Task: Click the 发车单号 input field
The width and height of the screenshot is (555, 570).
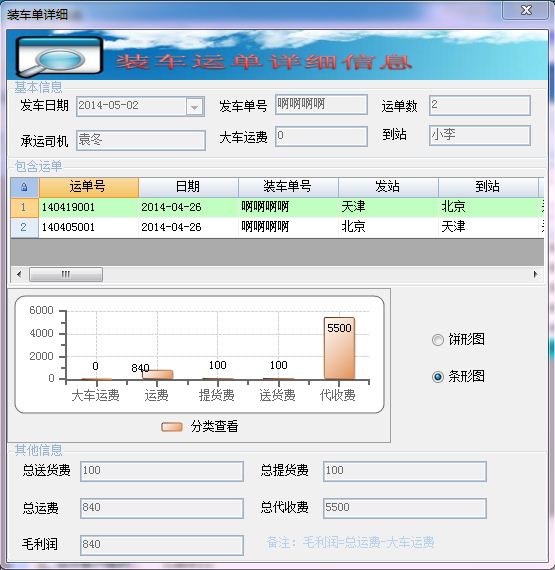Action: pyautogui.click(x=321, y=105)
